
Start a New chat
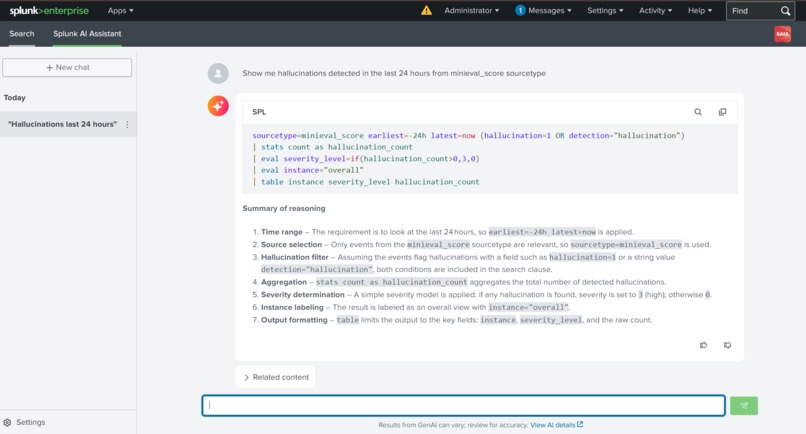pos(67,67)
